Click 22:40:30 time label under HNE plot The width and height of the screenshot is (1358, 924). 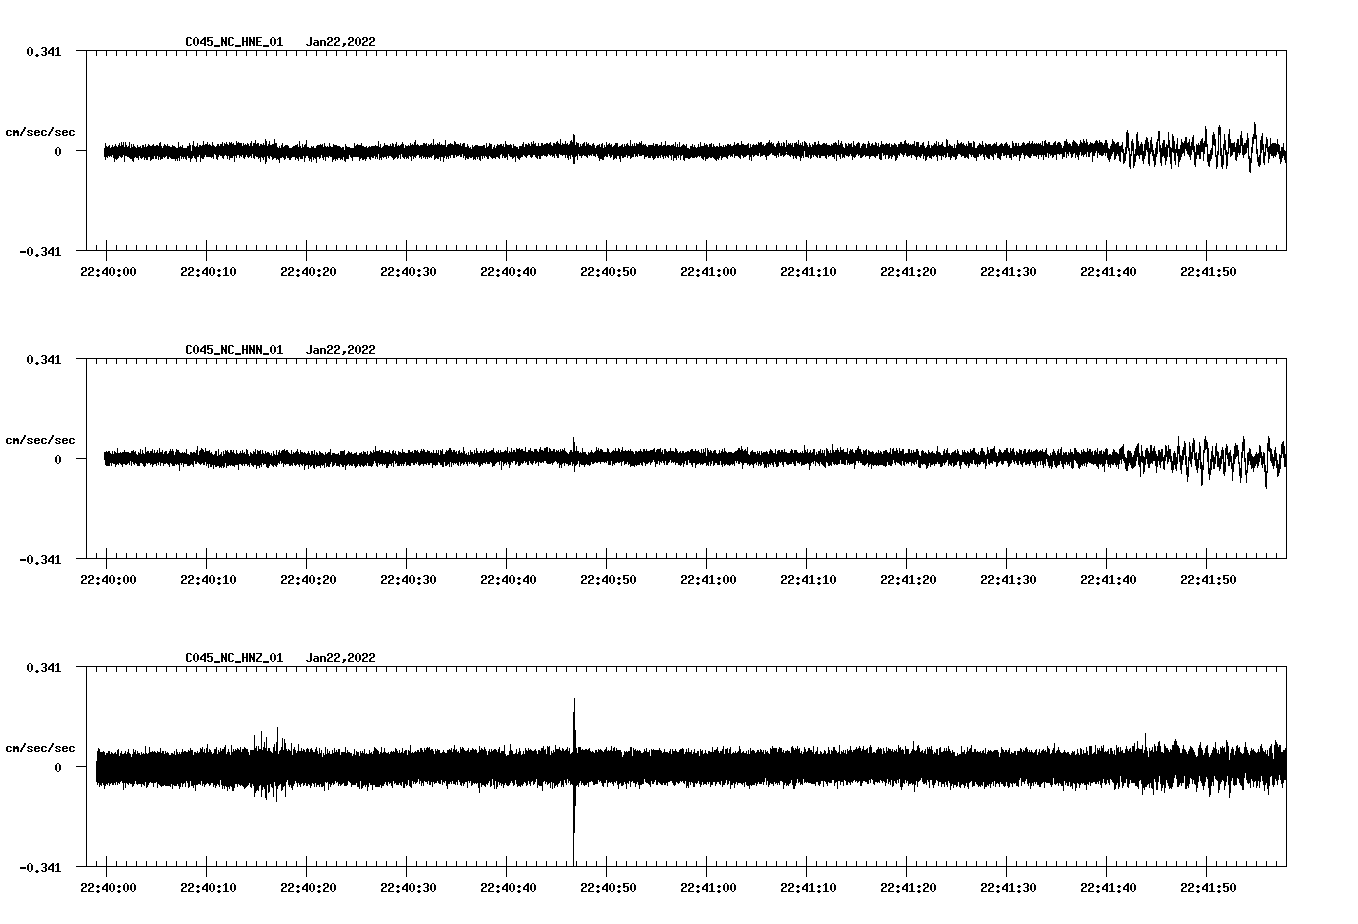[x=408, y=272]
